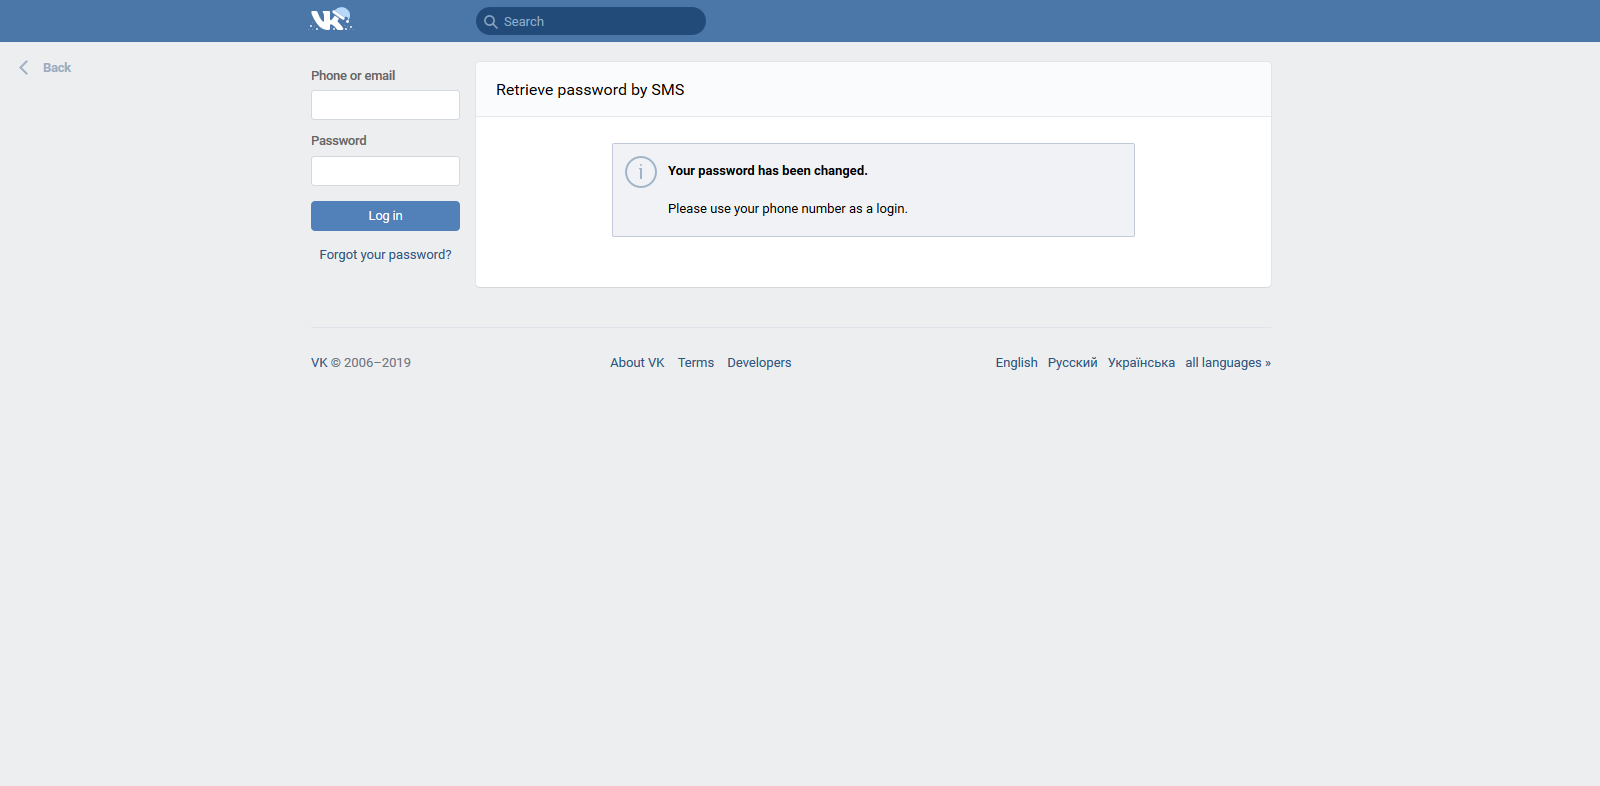Click the magnifier icon in search bar
The width and height of the screenshot is (1600, 786).
tap(491, 22)
